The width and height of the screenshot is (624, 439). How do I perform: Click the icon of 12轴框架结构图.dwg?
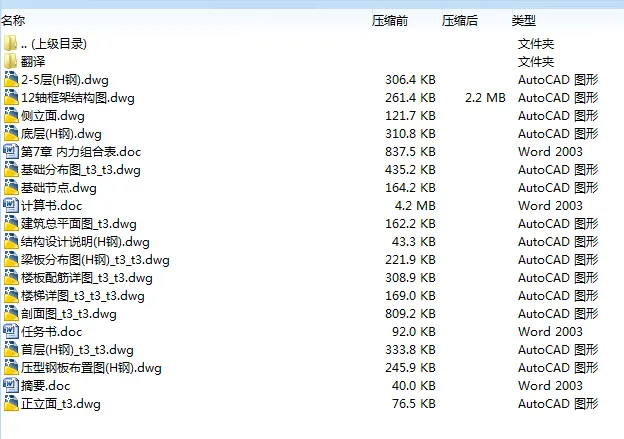point(11,97)
